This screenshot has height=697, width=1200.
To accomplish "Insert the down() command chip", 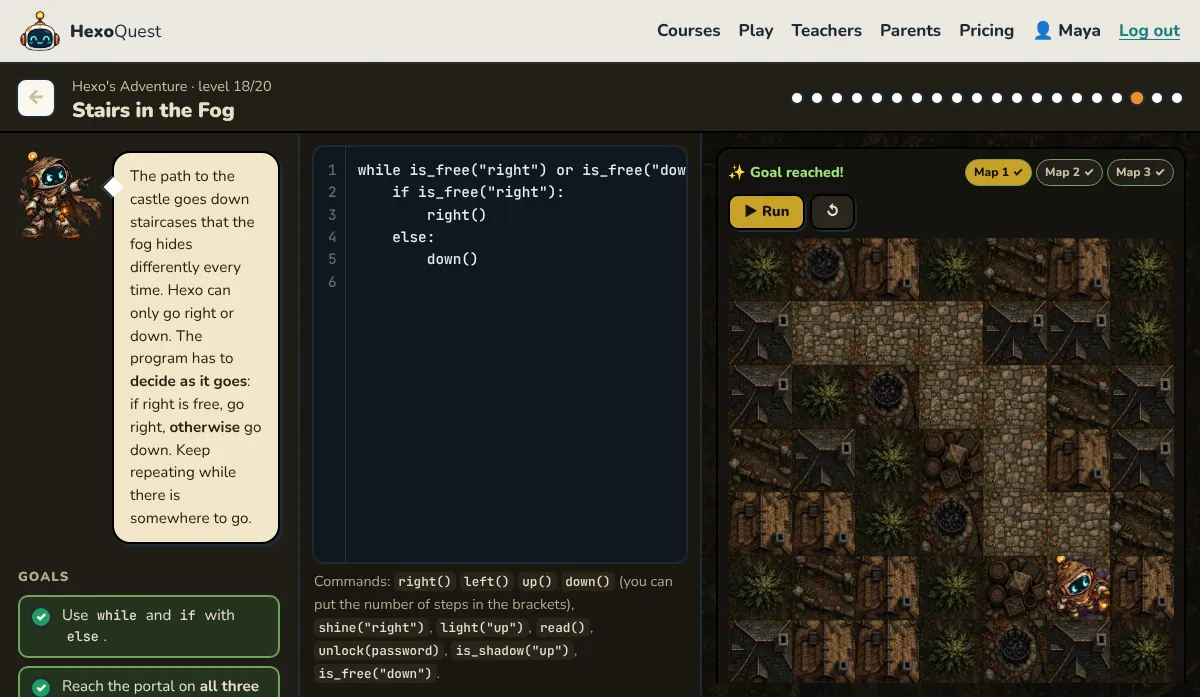I will (587, 582).
